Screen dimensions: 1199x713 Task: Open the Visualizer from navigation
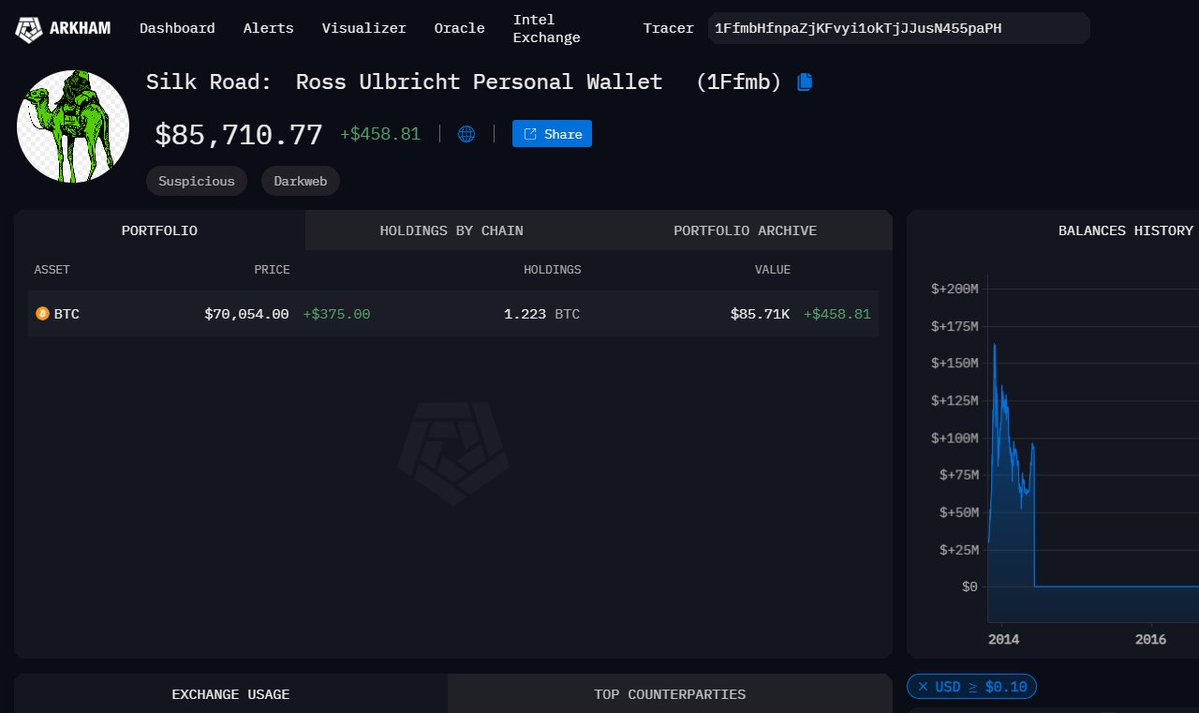364,28
